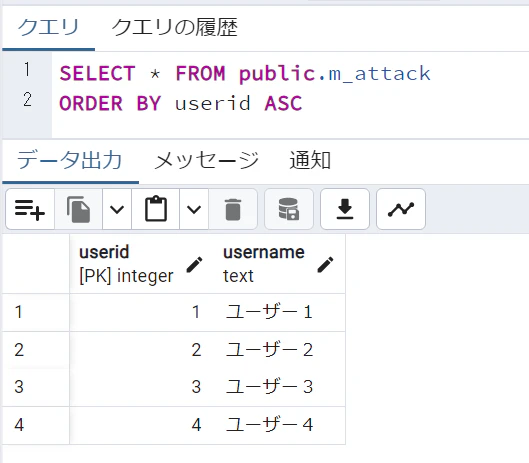The width and height of the screenshot is (529, 463).
Task: Select the row header numbered 1
Action: tap(36, 312)
